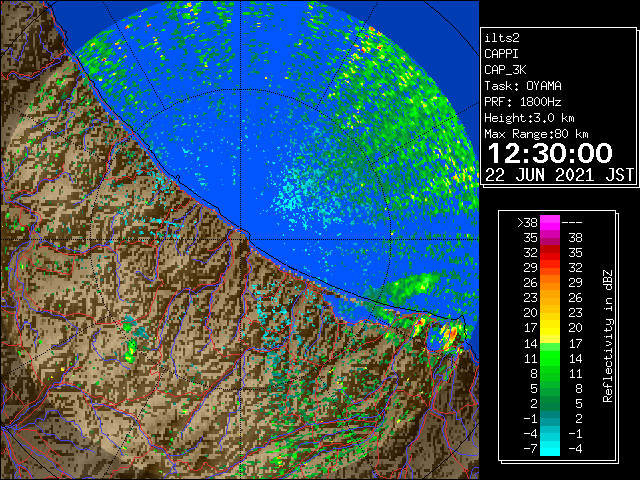Select the 'ilts2' site label
The height and width of the screenshot is (480, 640).
tap(502, 38)
